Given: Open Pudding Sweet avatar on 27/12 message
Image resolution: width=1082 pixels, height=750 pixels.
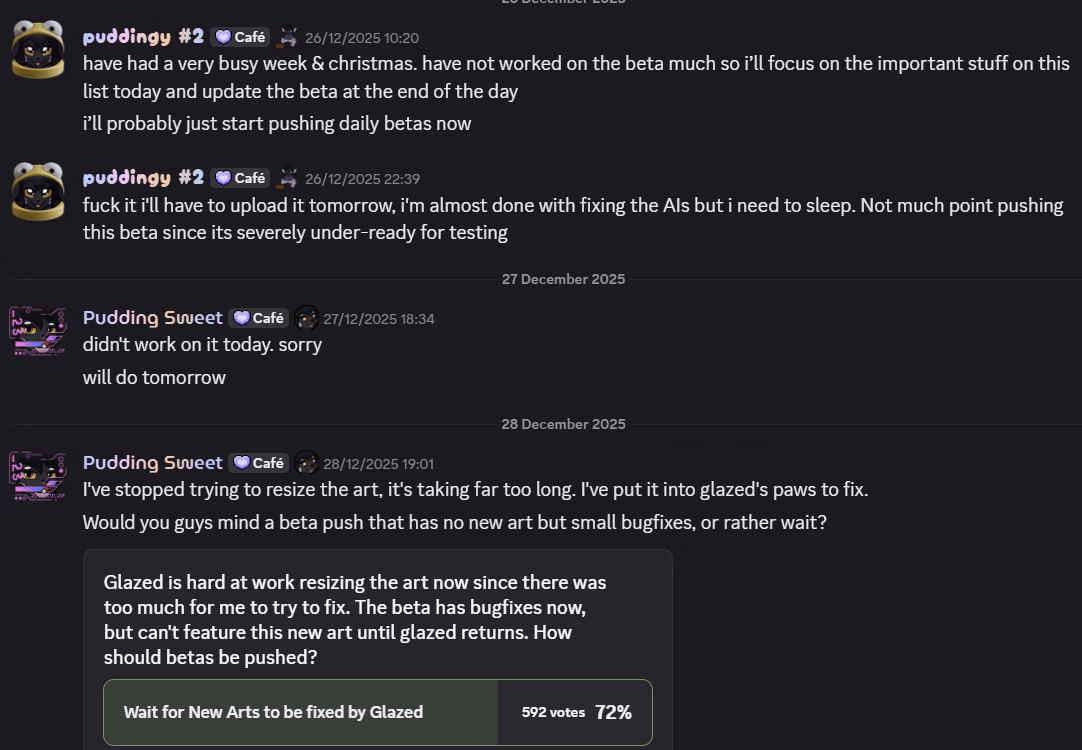Looking at the screenshot, I should coord(38,331).
